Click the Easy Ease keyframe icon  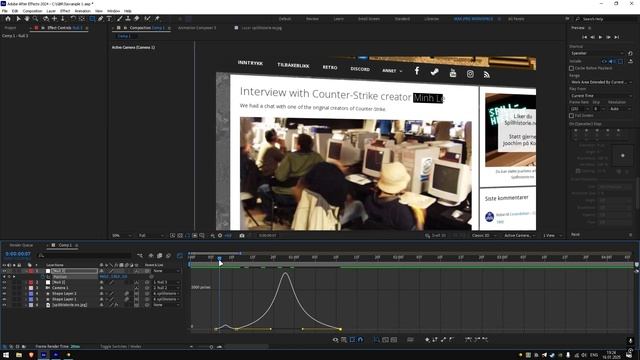[468, 340]
